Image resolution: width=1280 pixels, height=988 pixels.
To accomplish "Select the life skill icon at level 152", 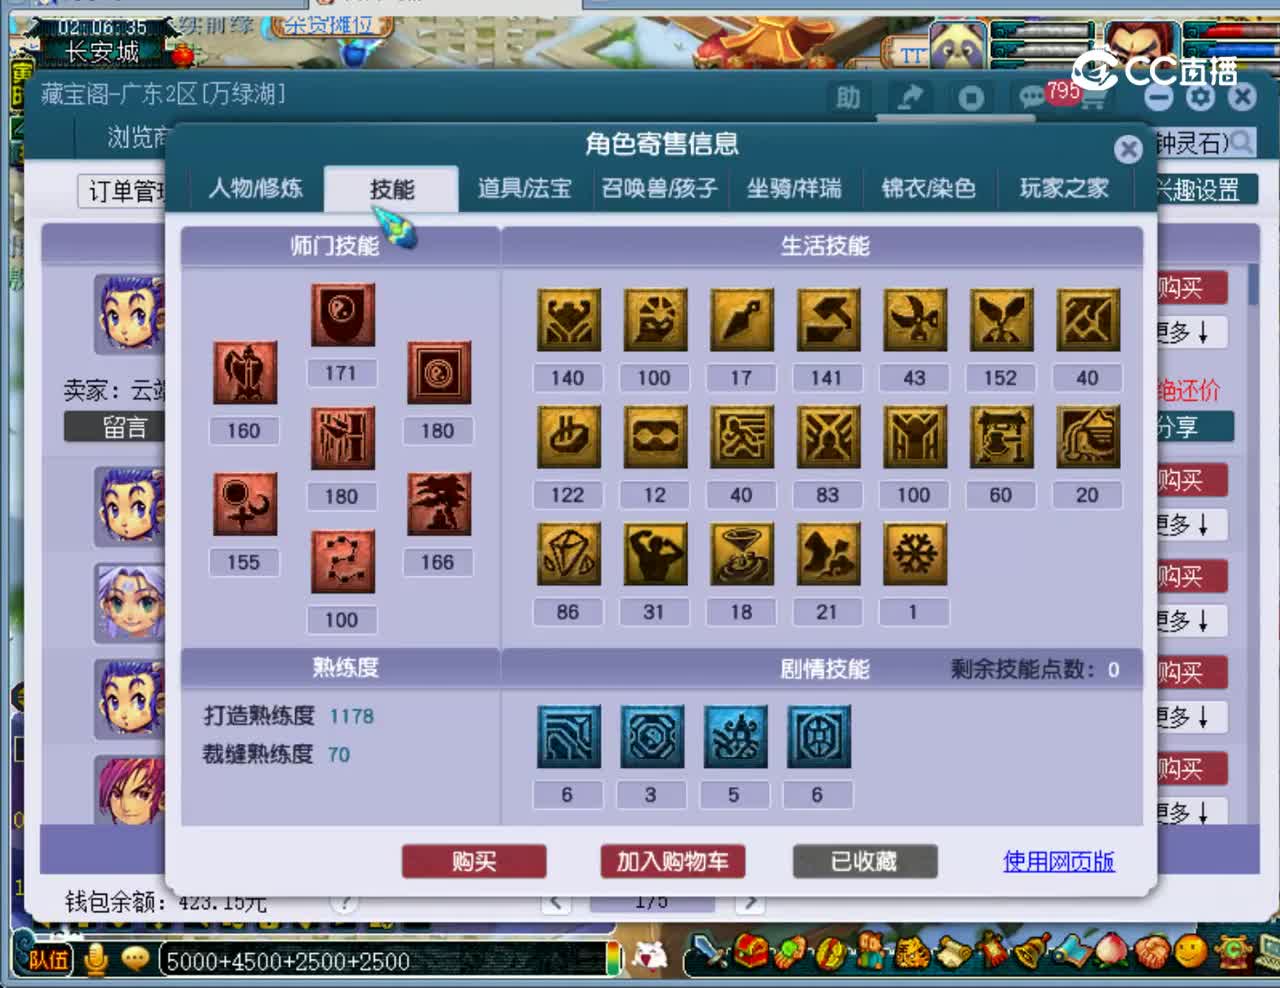I will click(1001, 320).
